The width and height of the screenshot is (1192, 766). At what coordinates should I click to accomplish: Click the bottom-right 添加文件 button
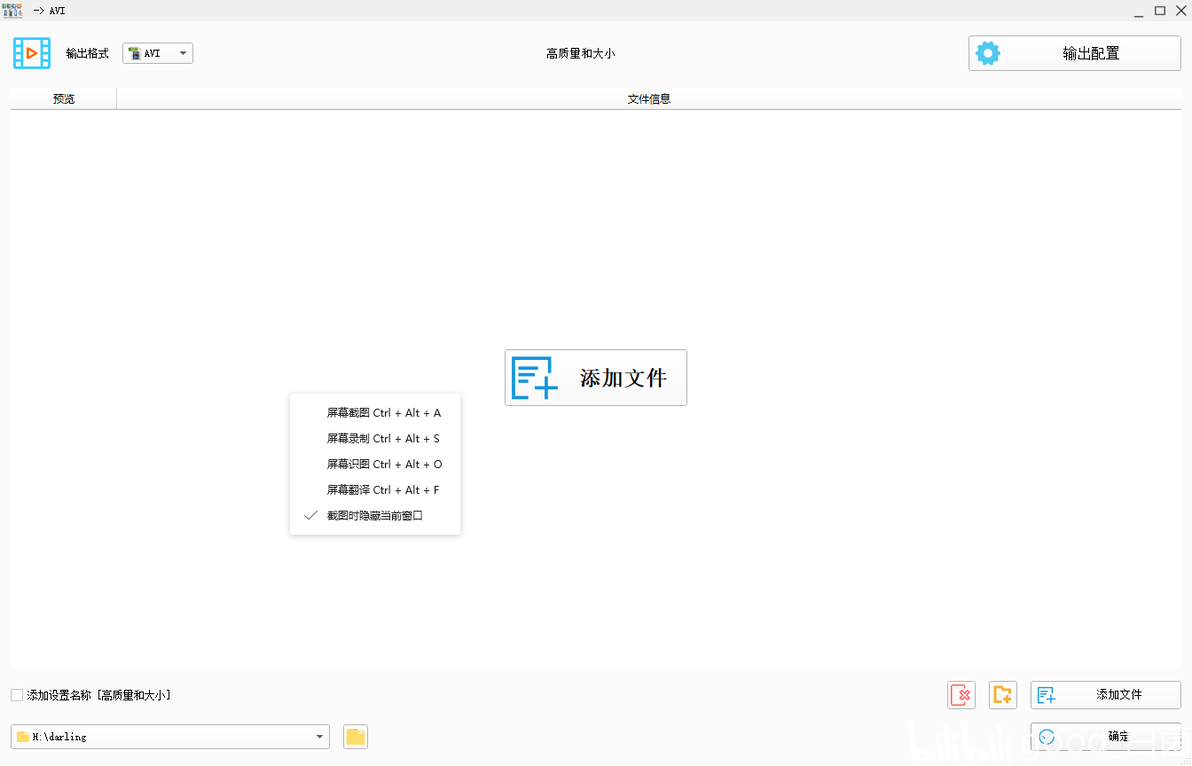1105,695
